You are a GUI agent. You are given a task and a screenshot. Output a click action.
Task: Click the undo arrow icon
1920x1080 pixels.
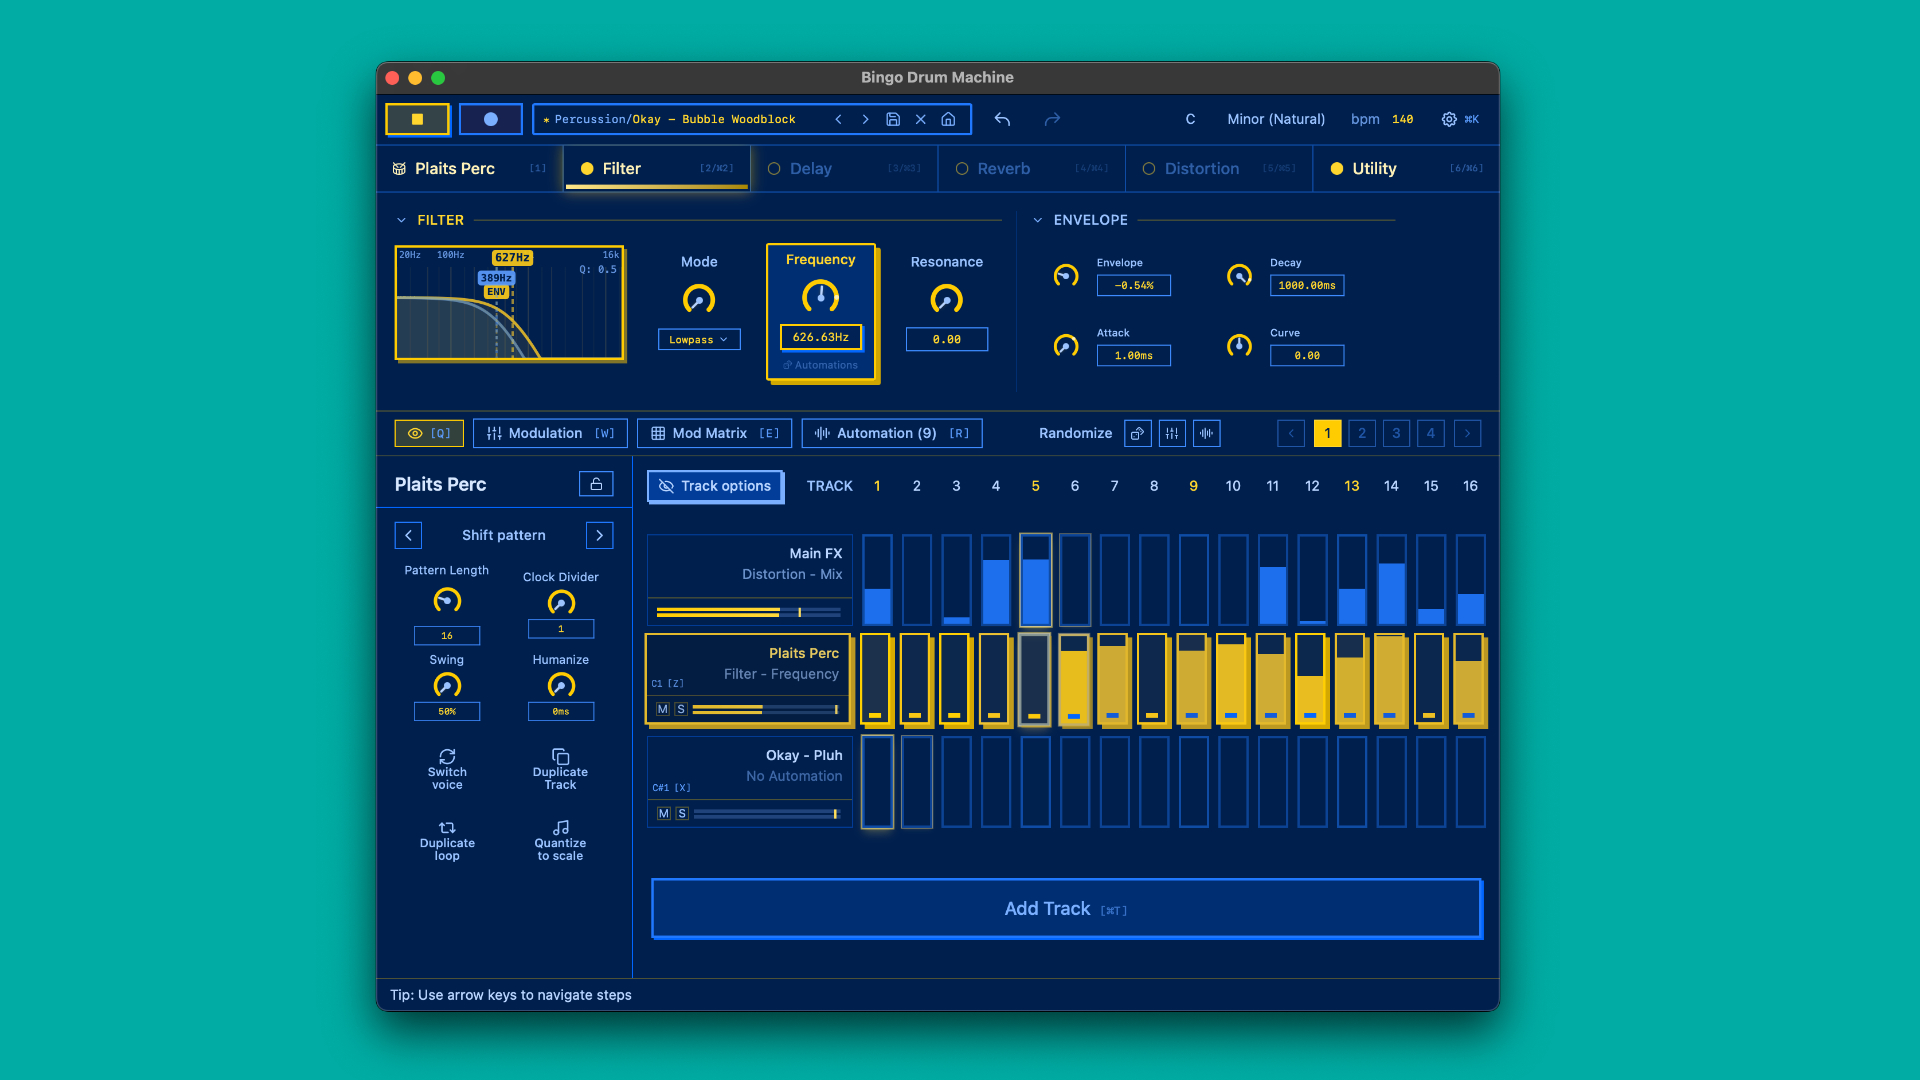tap(1002, 119)
